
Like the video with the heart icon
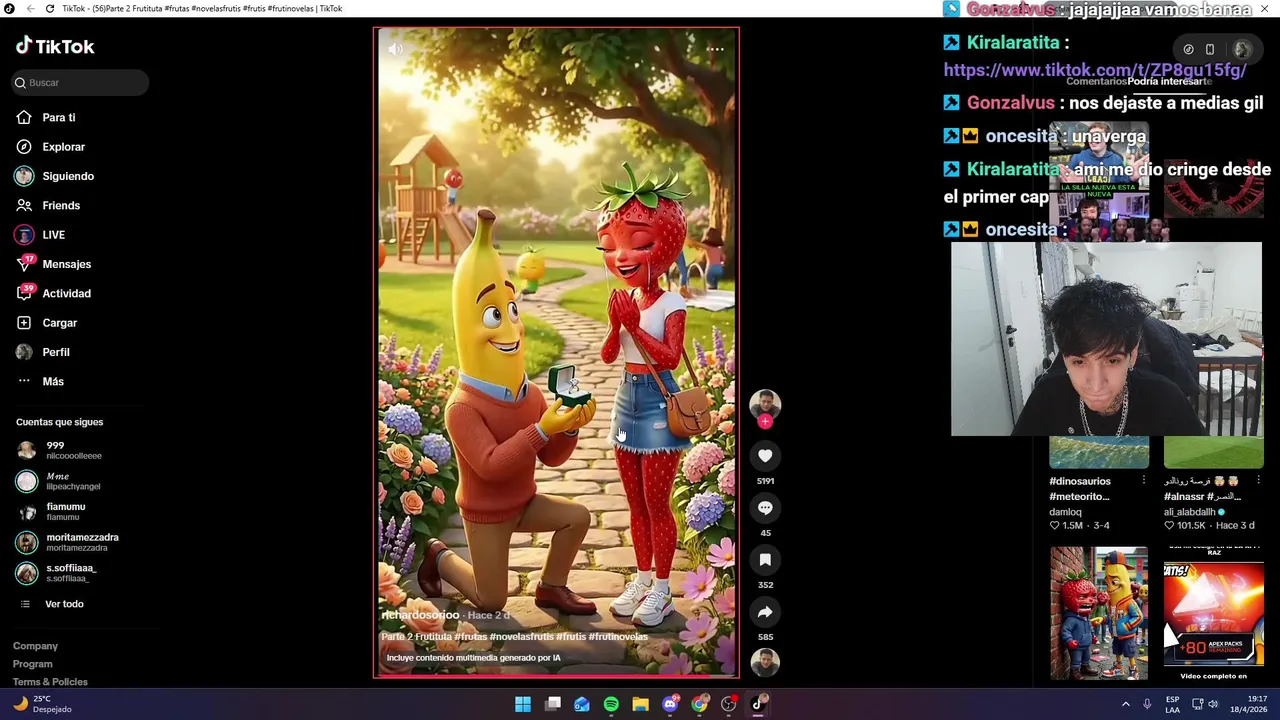765,456
